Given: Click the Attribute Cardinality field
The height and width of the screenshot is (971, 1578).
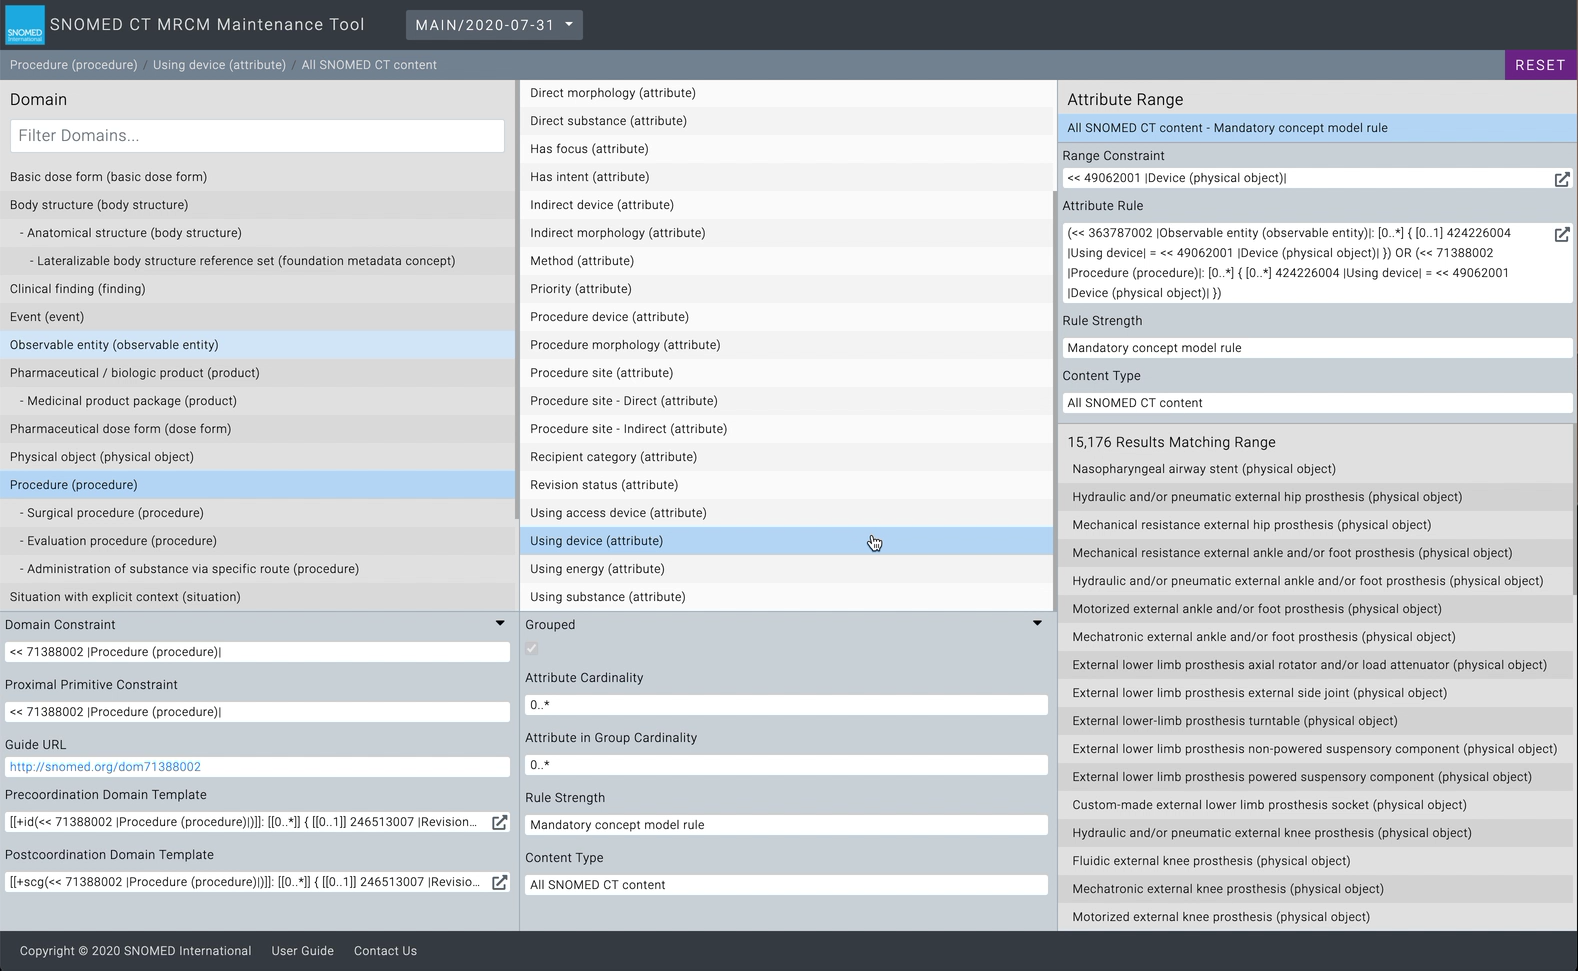Looking at the screenshot, I should (x=786, y=705).
